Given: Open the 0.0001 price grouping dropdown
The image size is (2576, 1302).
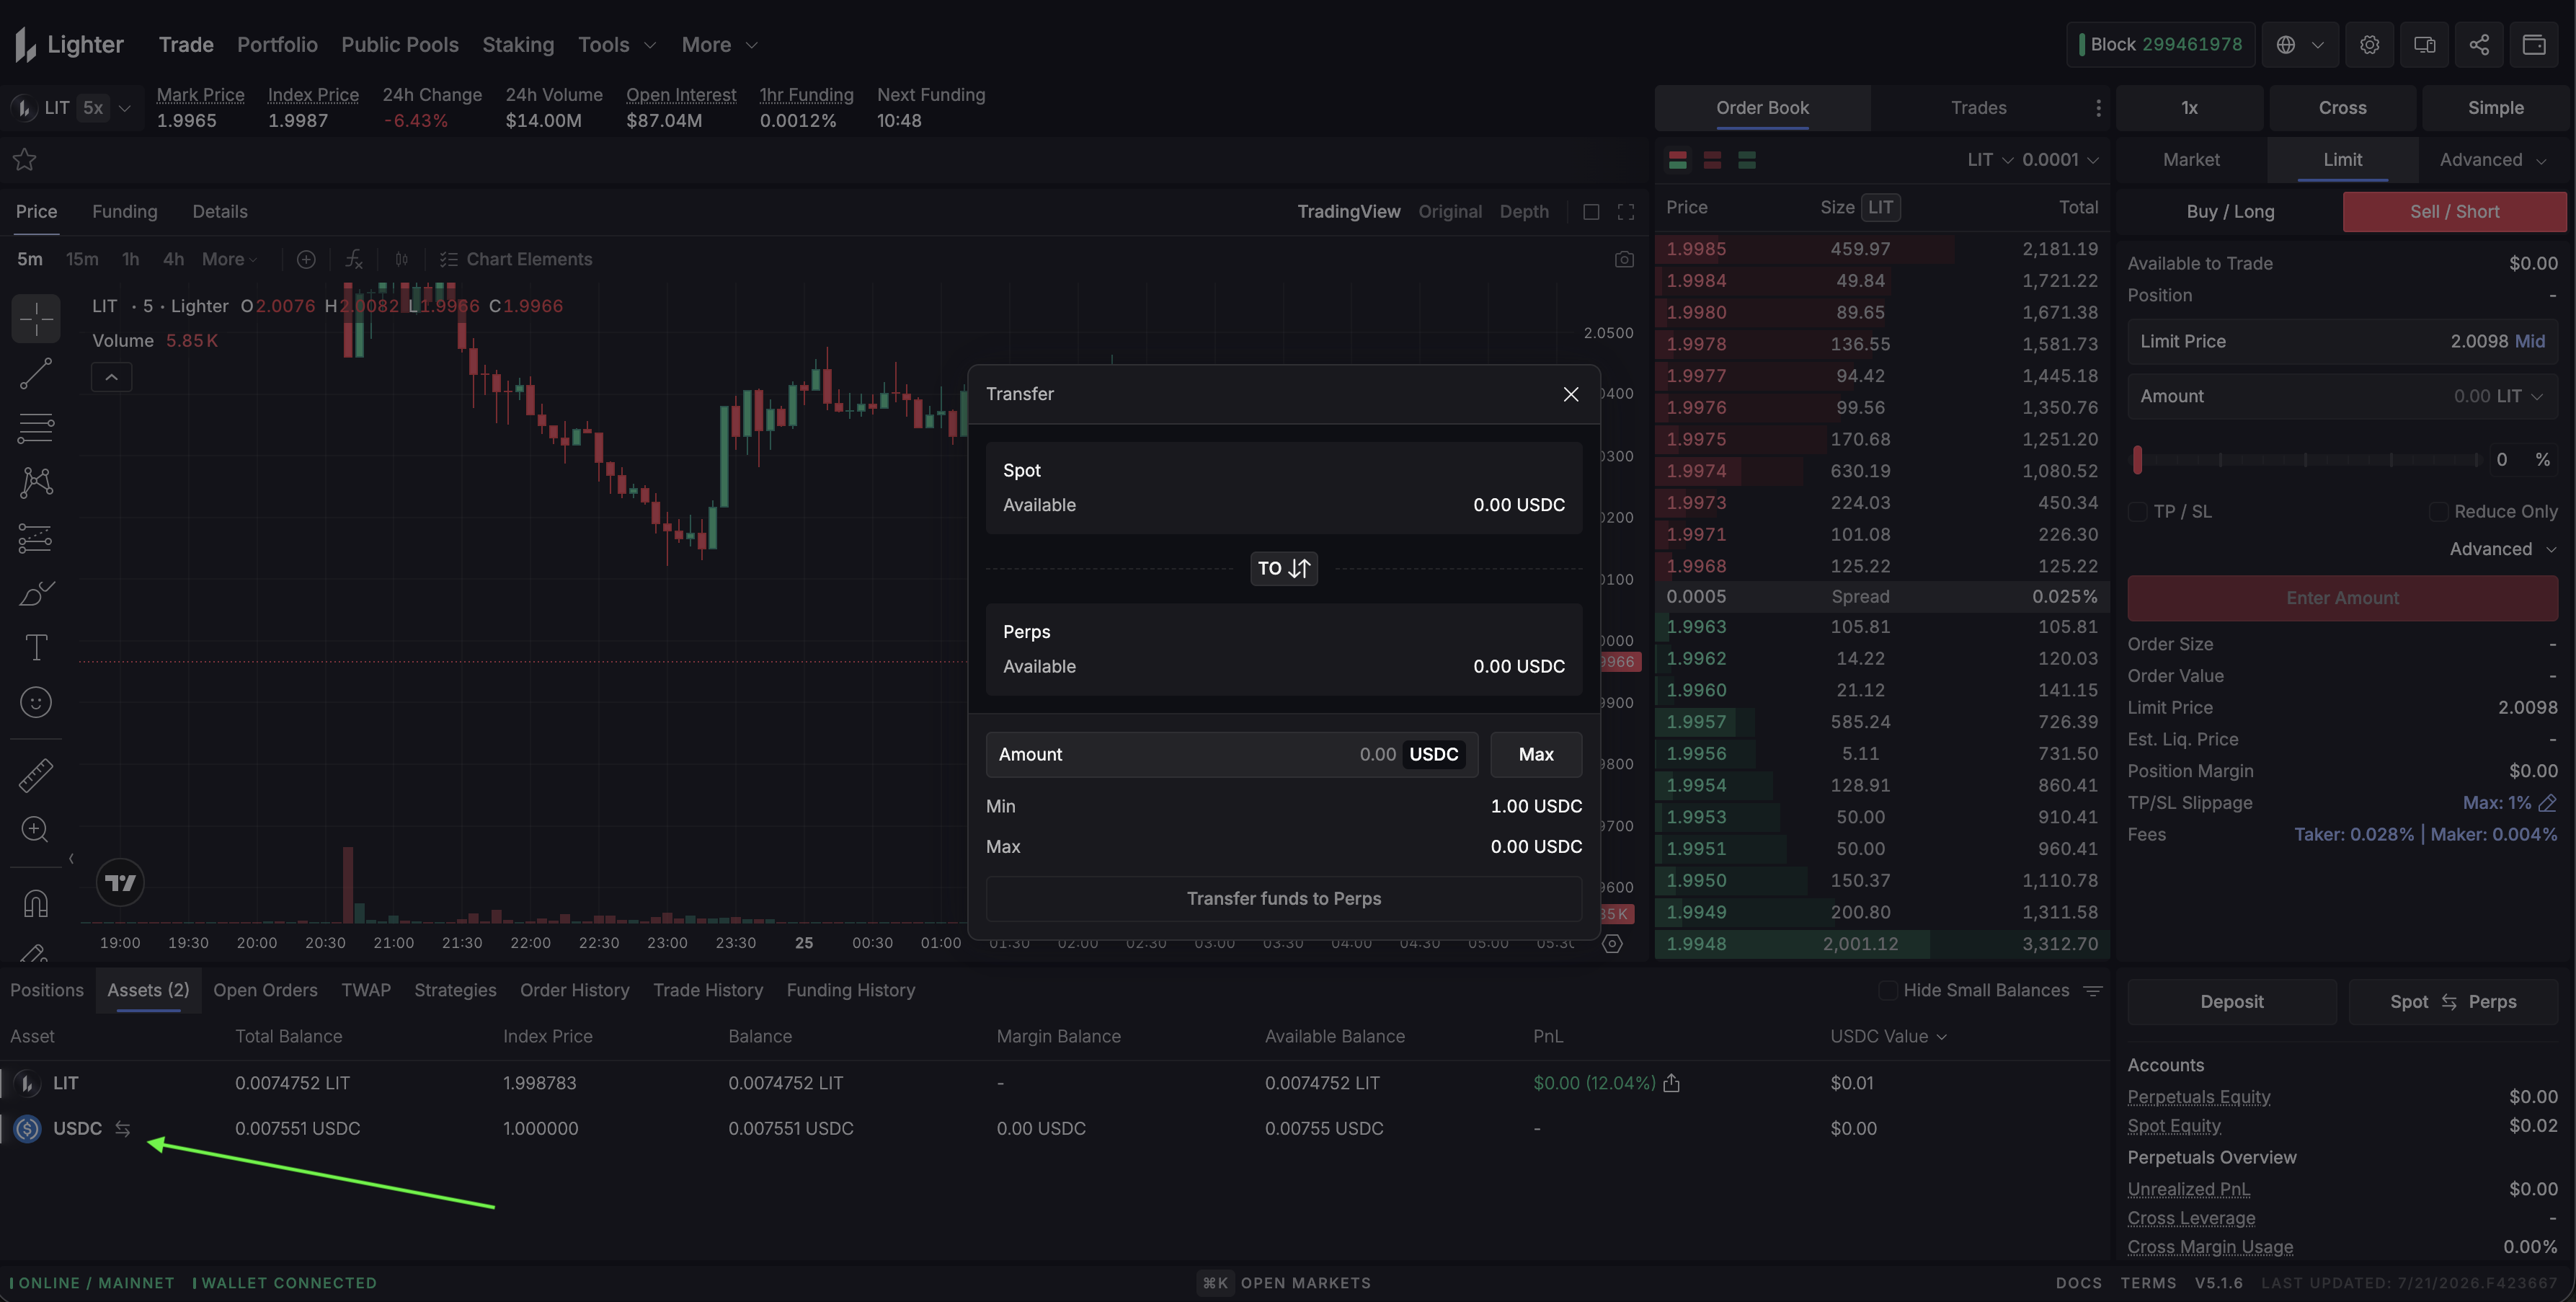Looking at the screenshot, I should [2060, 160].
